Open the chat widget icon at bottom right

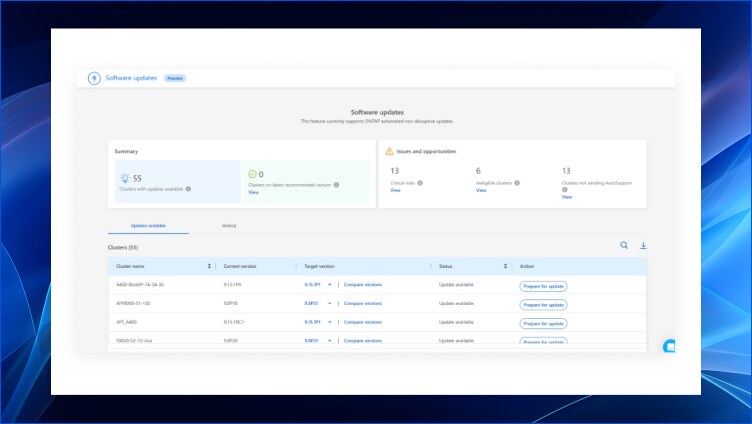coord(670,346)
